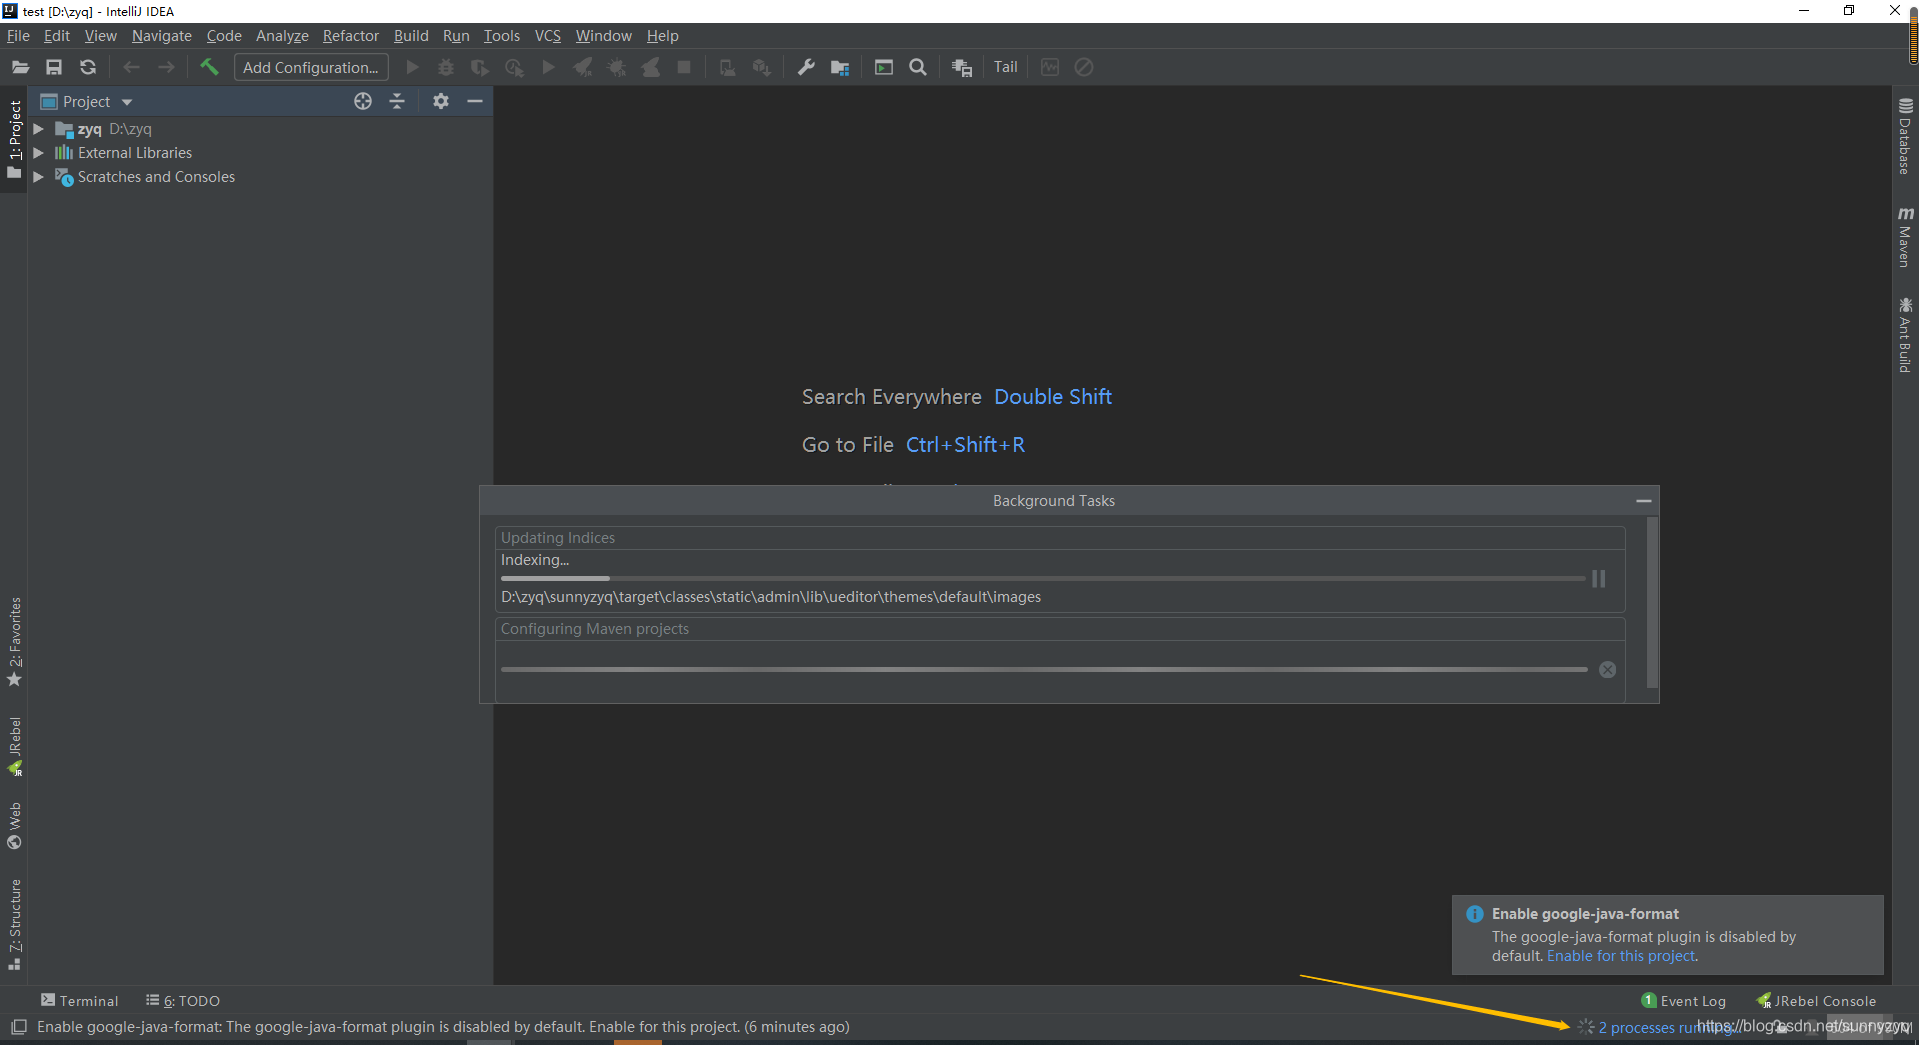Expand Scratches and Consoles node

38,177
